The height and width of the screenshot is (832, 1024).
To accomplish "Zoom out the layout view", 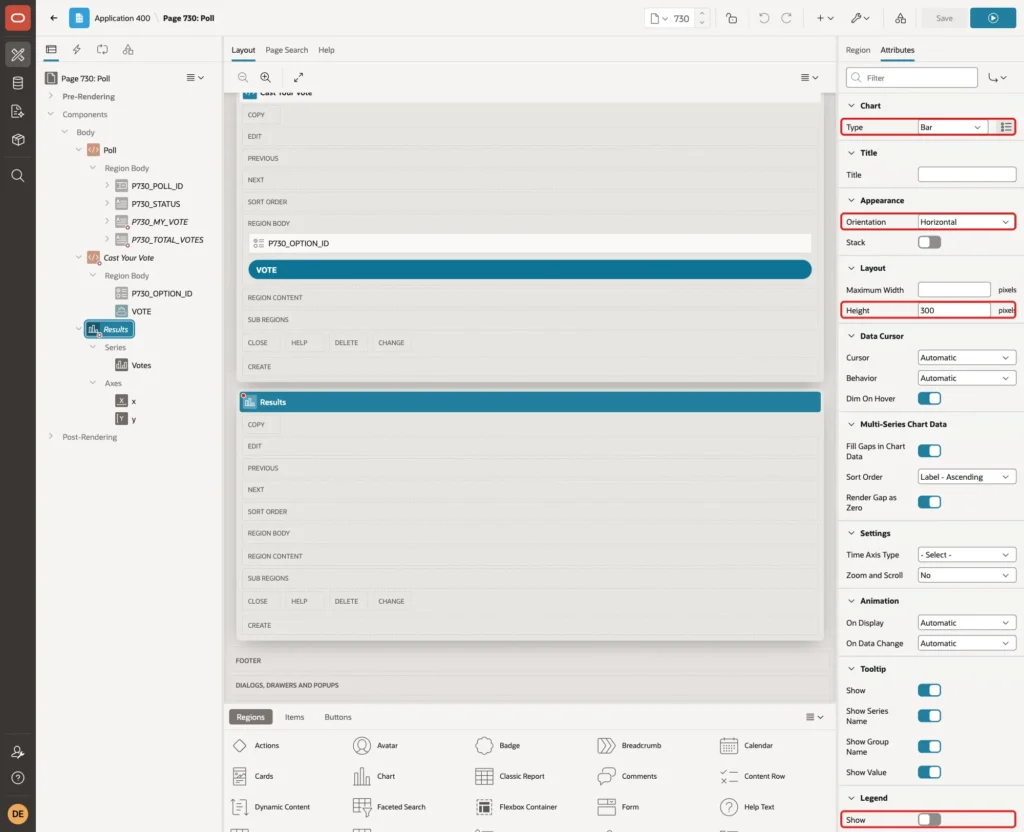I will coord(243,77).
